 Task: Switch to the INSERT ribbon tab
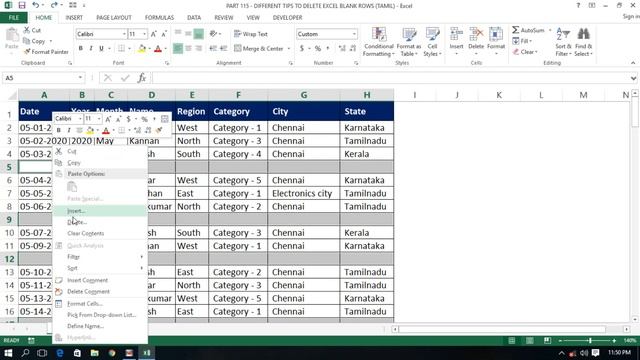click(x=74, y=18)
